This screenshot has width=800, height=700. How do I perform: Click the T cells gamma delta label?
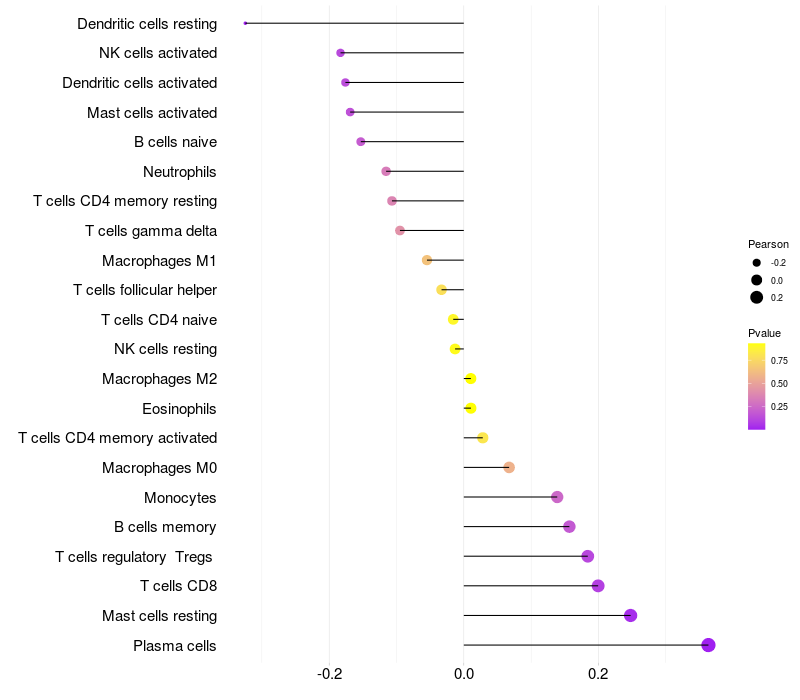tap(151, 231)
